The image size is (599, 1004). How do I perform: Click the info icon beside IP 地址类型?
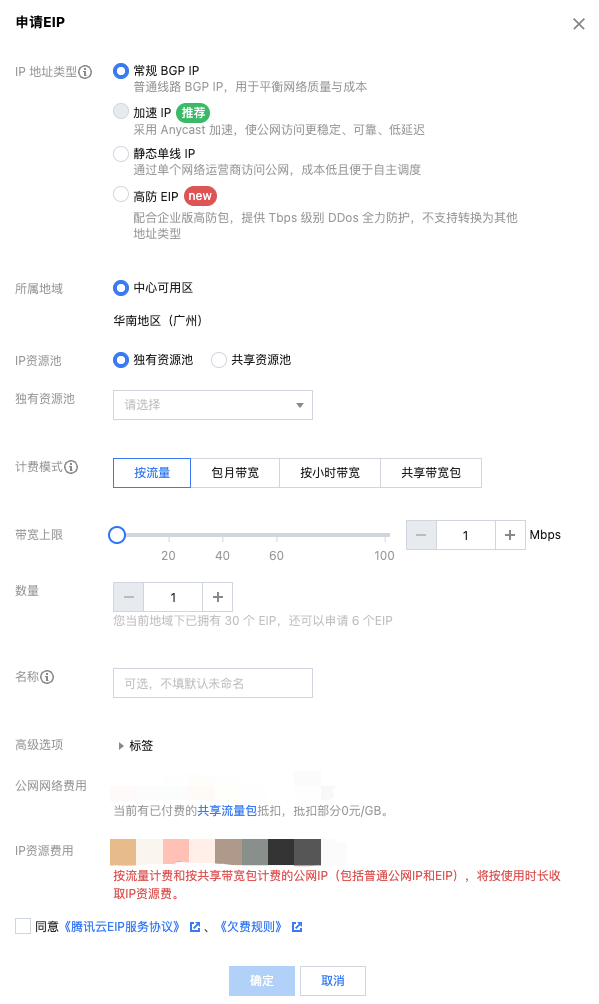tap(85, 72)
